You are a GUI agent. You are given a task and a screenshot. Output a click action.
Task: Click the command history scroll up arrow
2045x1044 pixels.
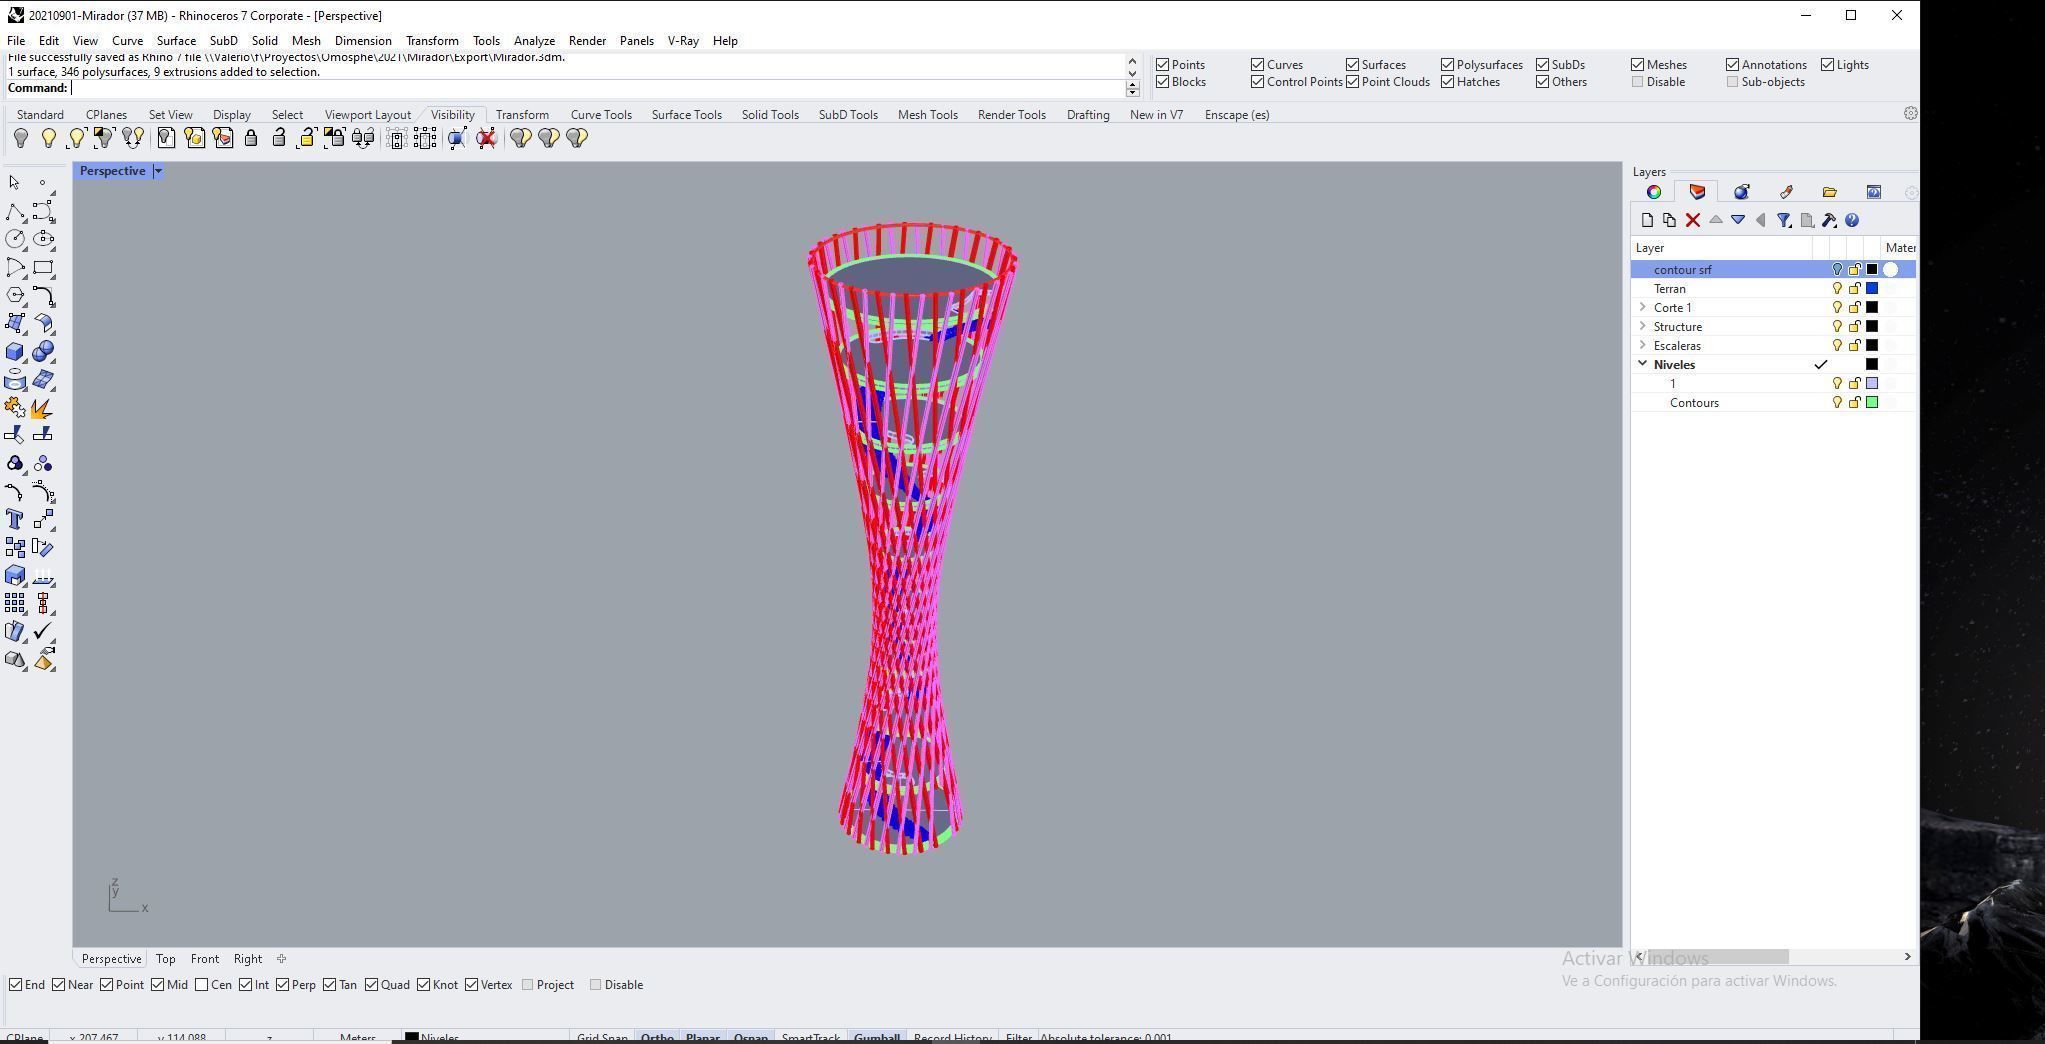pos(1132,61)
